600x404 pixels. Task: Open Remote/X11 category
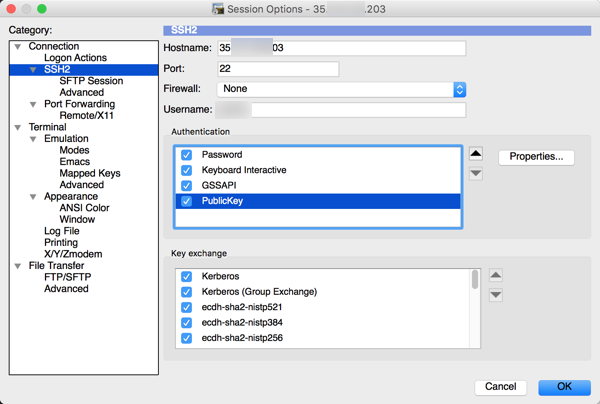86,116
